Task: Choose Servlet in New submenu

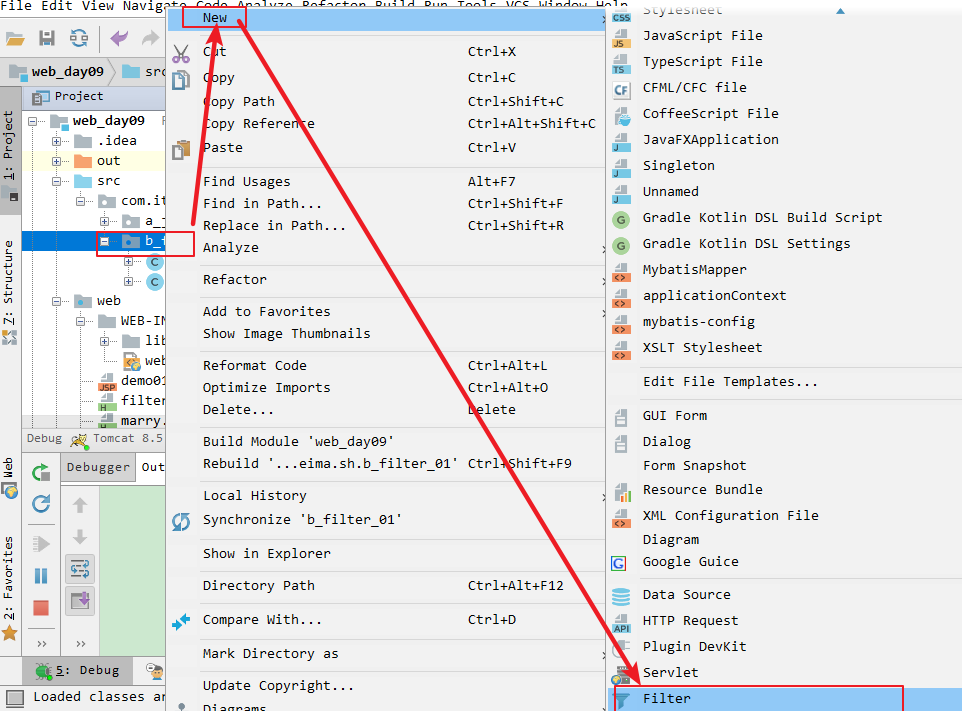Action: coord(784,672)
